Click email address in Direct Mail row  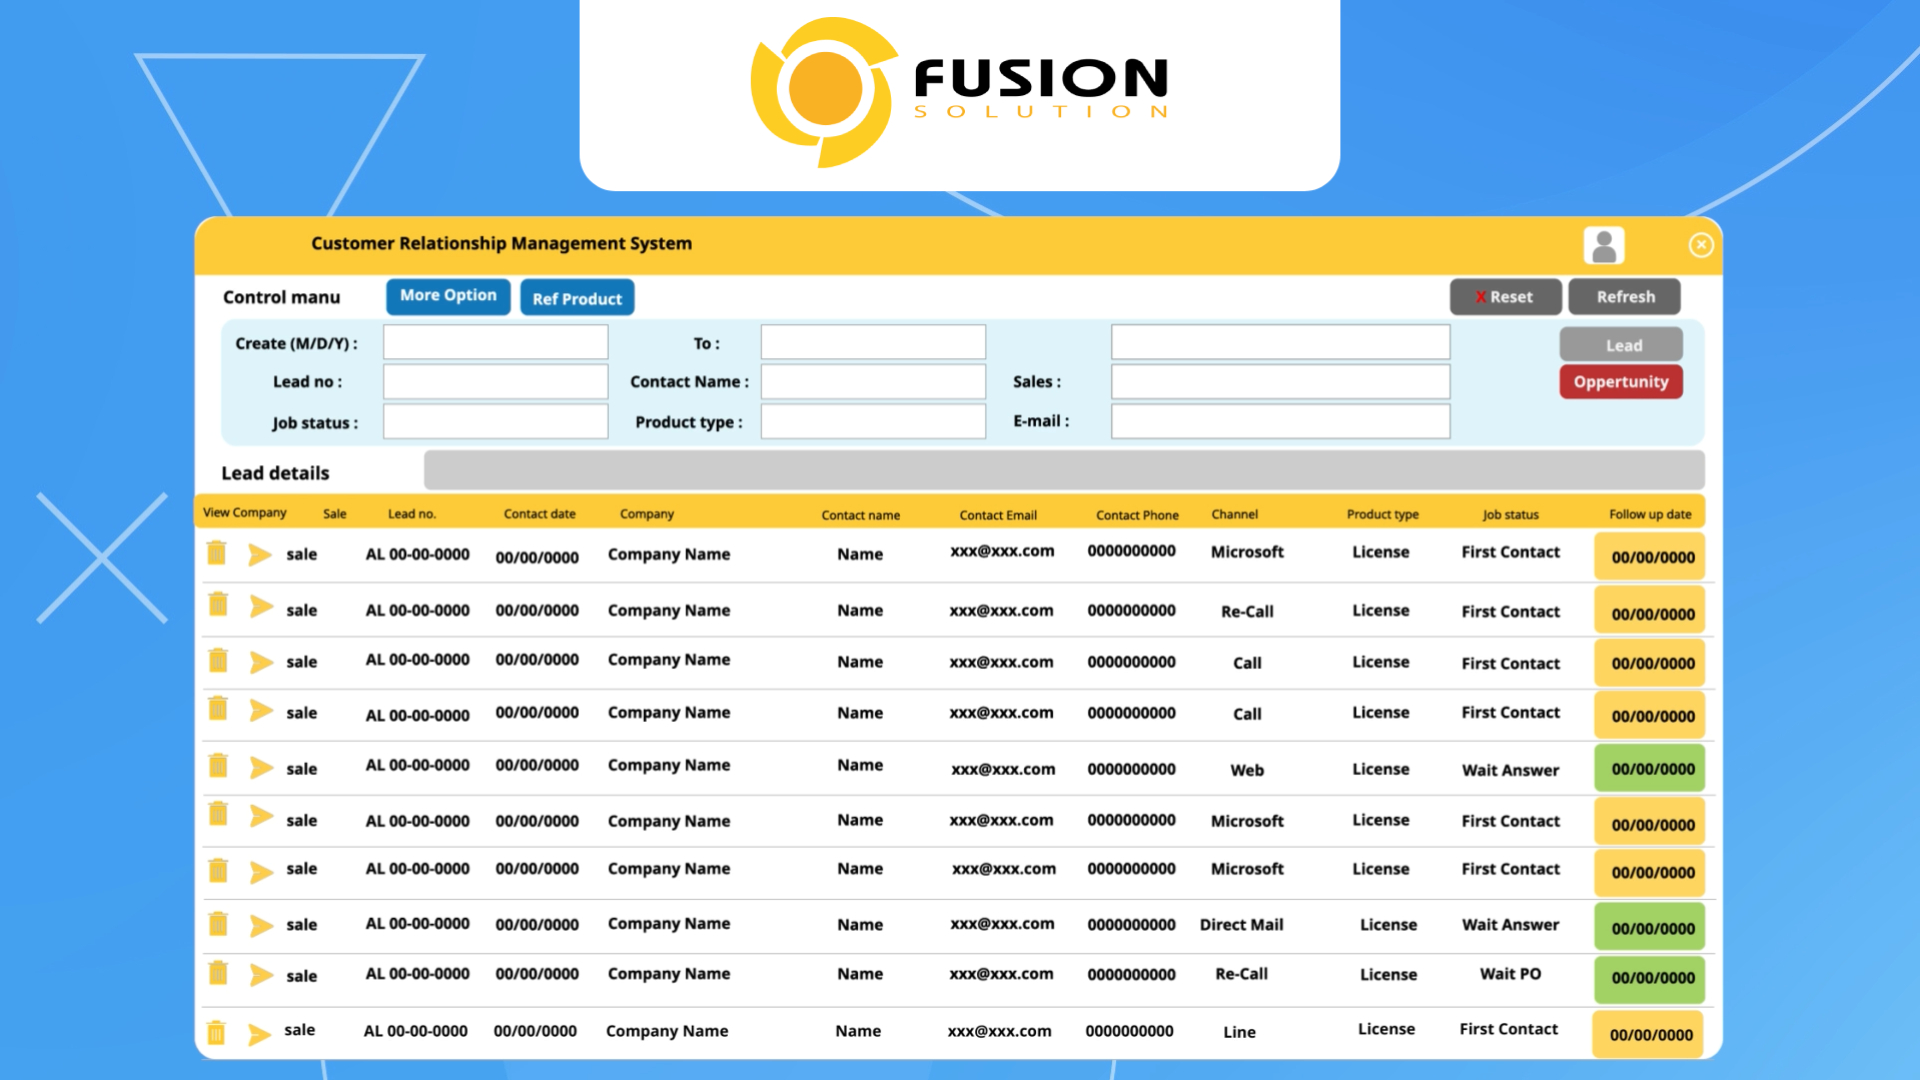click(x=1002, y=924)
